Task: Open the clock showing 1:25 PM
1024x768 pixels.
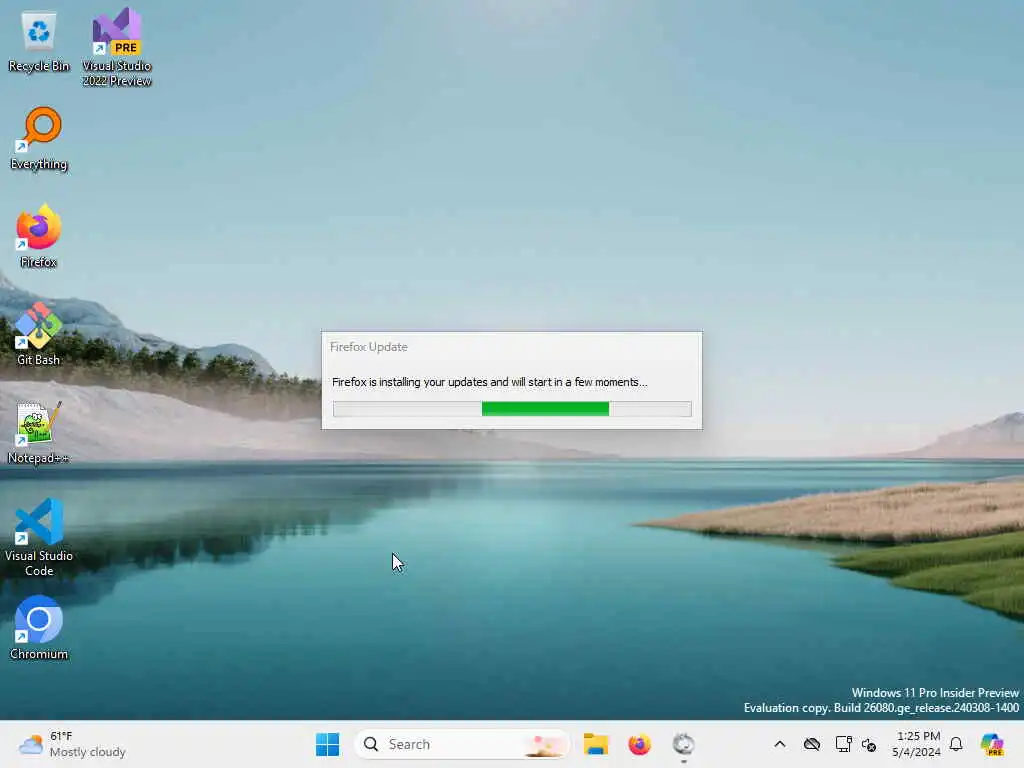Action: tap(917, 744)
